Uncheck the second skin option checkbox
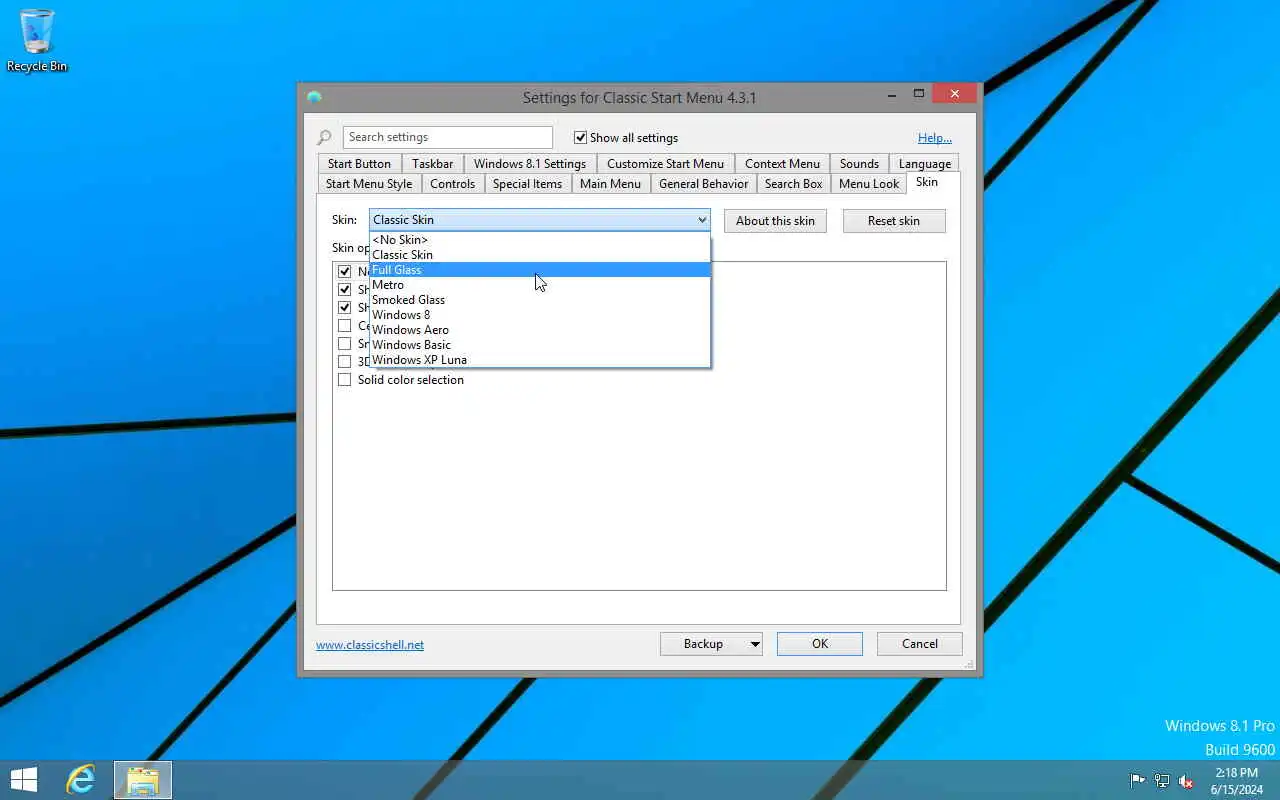Viewport: 1280px width, 800px height. [x=344, y=290]
